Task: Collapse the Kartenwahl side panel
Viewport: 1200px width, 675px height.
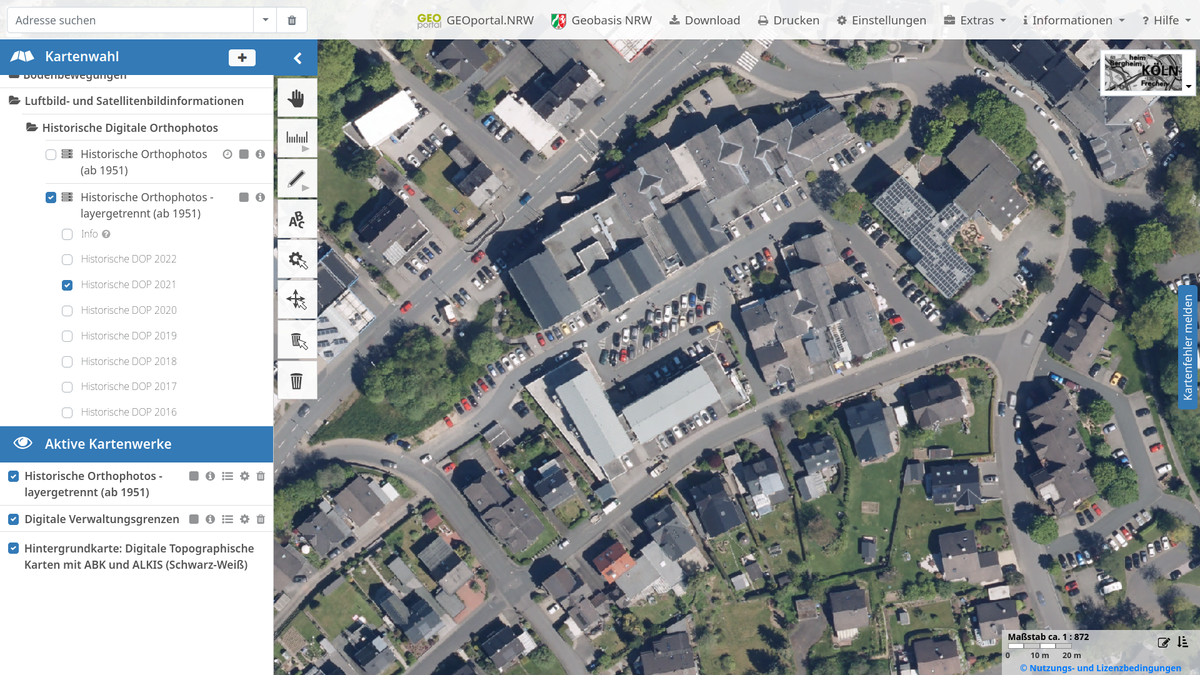Action: [x=297, y=58]
